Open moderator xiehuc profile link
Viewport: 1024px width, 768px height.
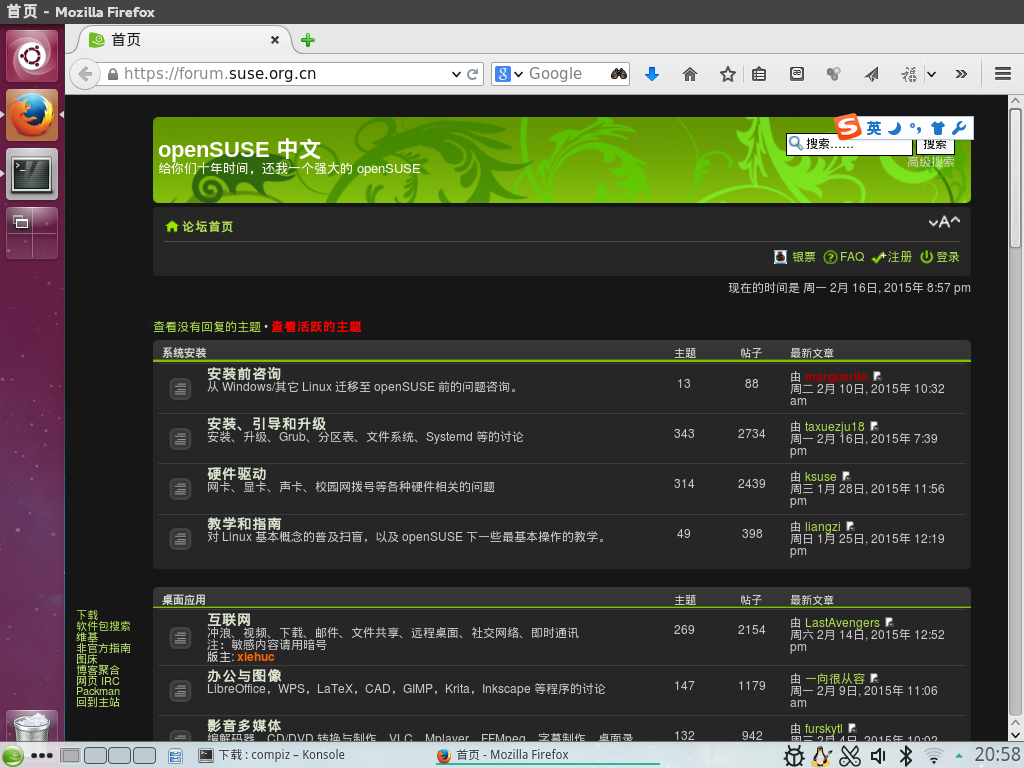pos(255,657)
